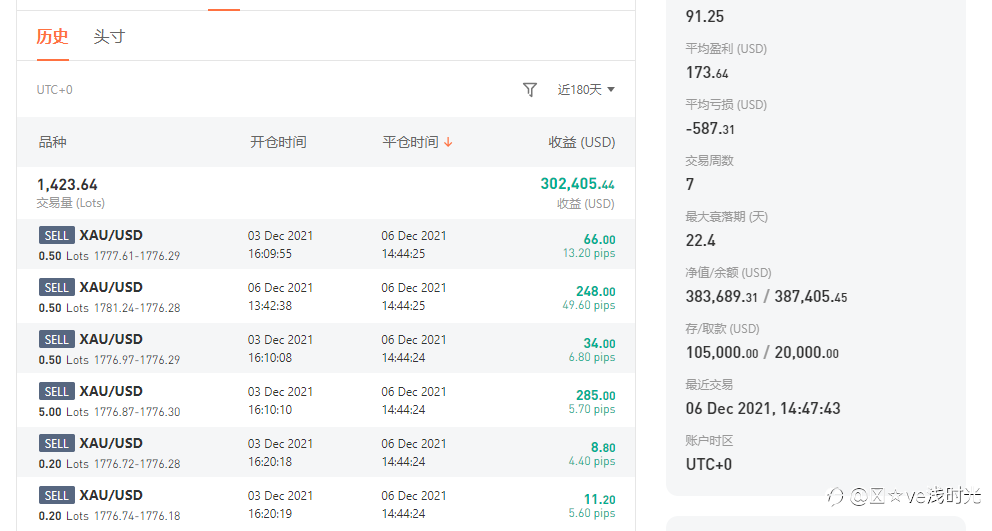Expand the 近180天 period dropdown
The image size is (992, 531).
coord(585,90)
